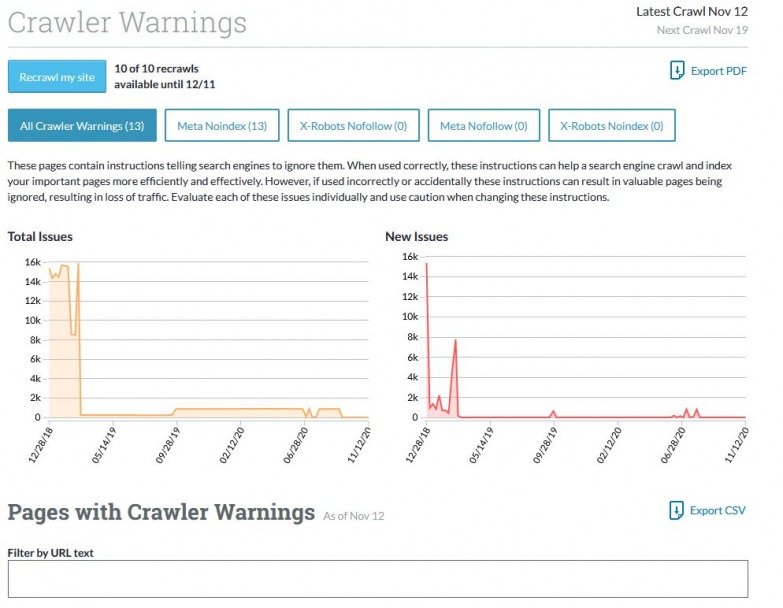The image size is (783, 608).
Task: Click the Export PDF download icon
Action: click(x=677, y=71)
